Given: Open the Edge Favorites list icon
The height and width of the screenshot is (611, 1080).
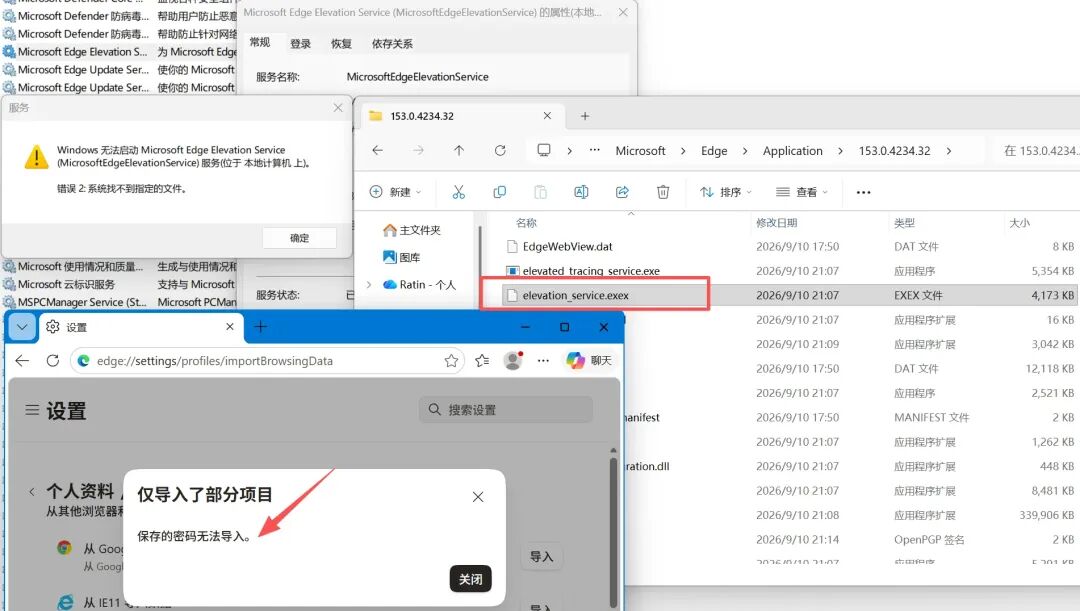Looking at the screenshot, I should (x=482, y=360).
